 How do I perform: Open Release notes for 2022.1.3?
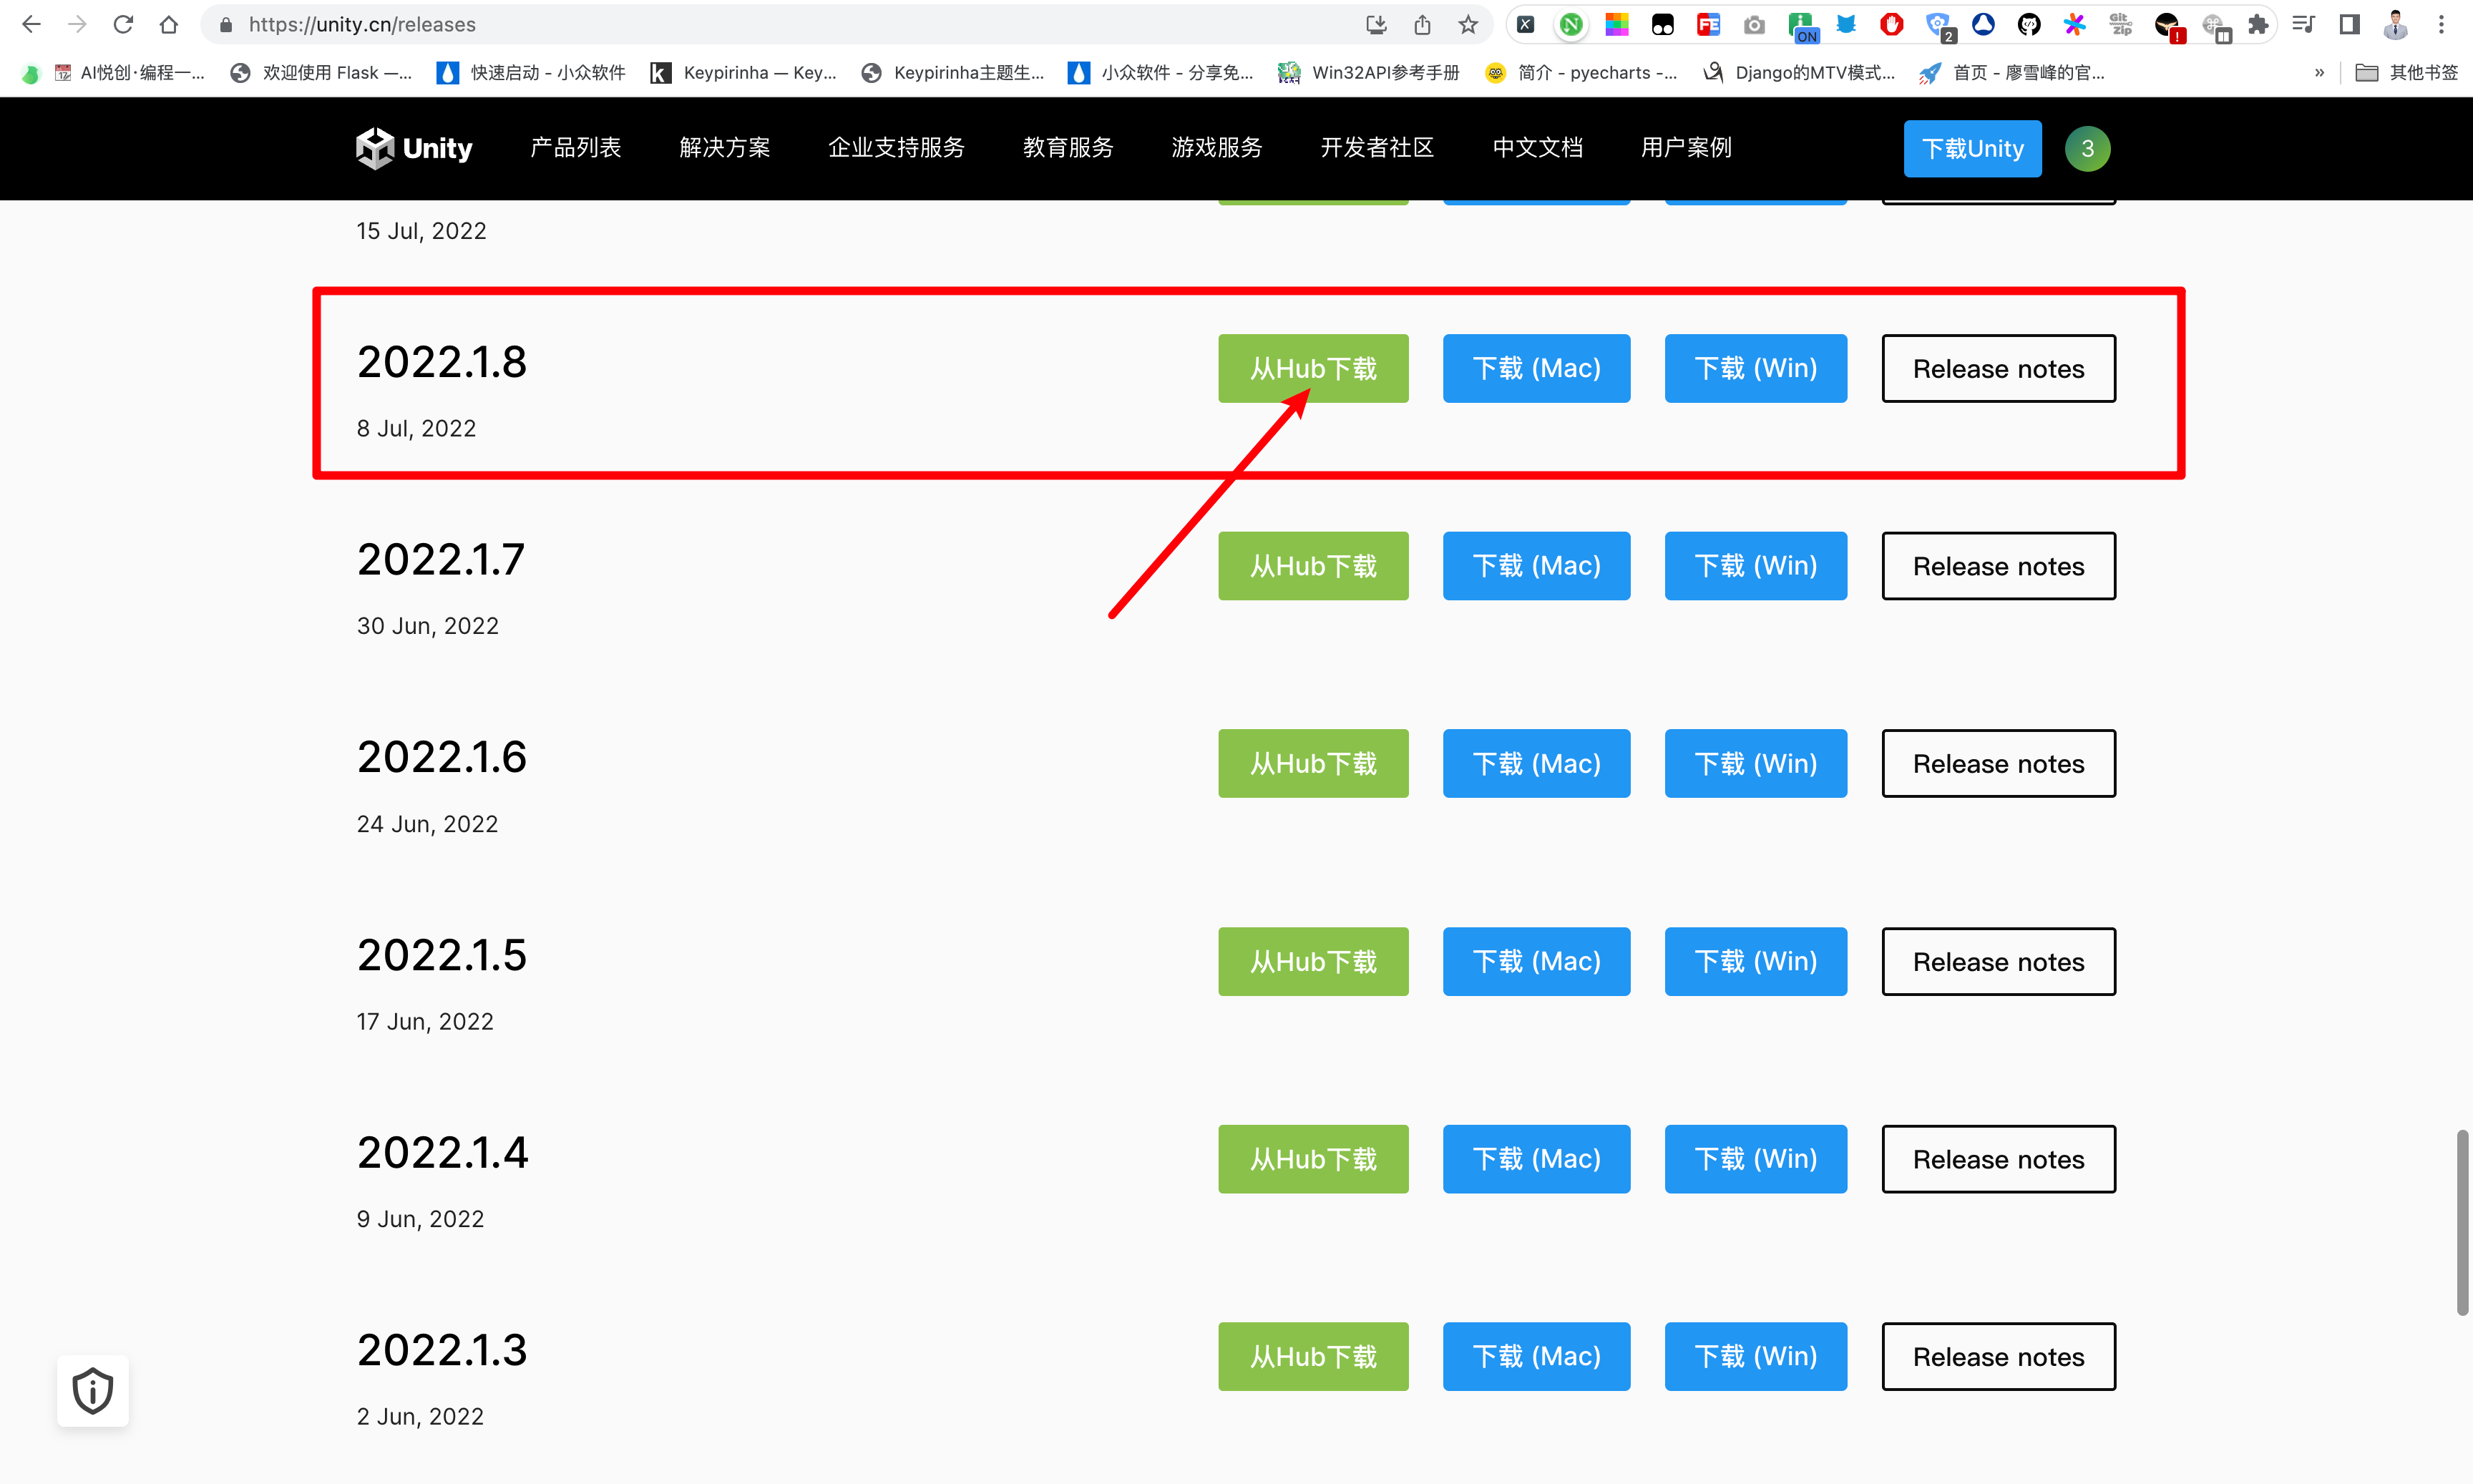click(1999, 1357)
